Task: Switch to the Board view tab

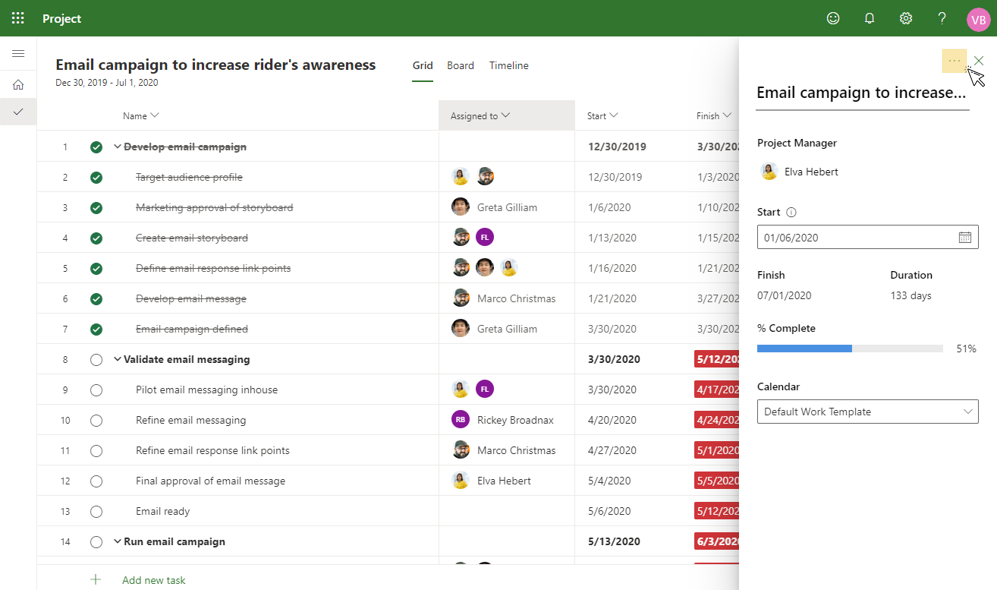Action: coord(460,66)
